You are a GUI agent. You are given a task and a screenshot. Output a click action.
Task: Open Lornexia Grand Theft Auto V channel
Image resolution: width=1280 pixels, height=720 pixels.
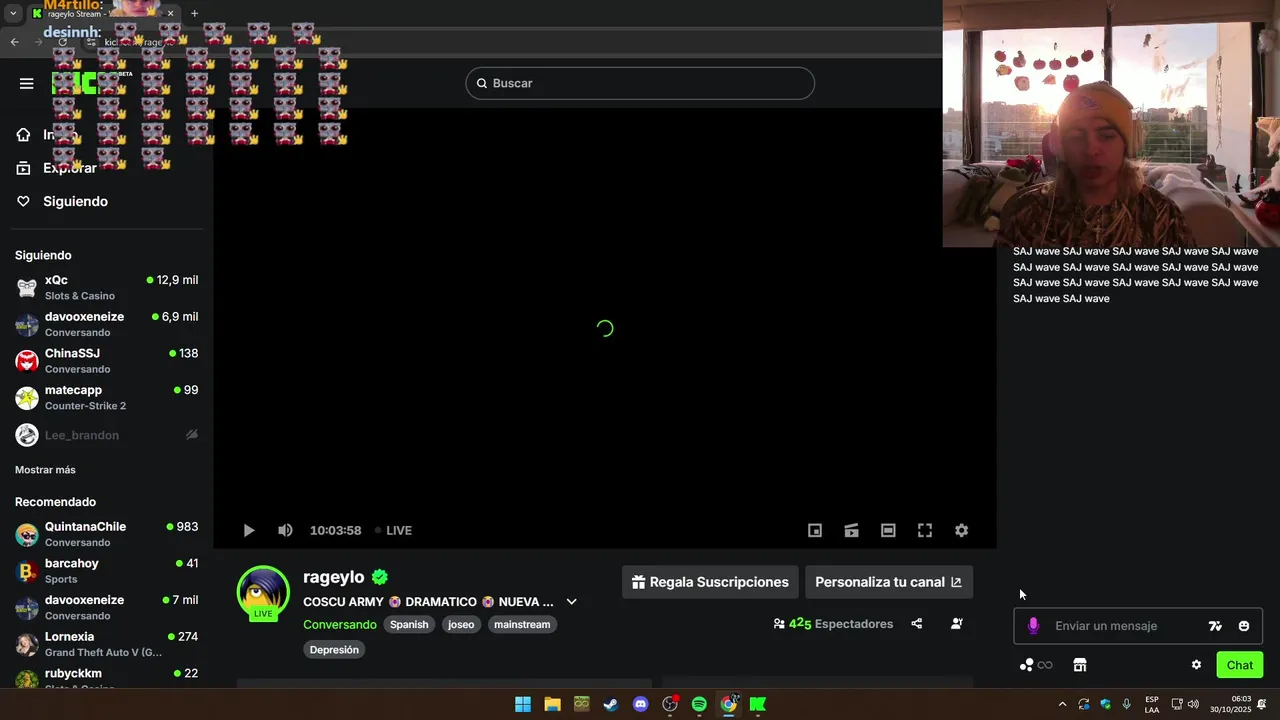(106, 645)
